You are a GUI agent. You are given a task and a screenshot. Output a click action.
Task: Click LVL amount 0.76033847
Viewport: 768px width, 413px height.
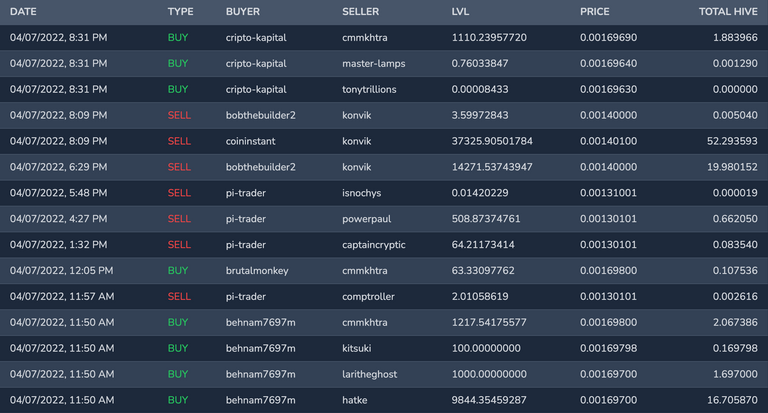click(x=480, y=64)
